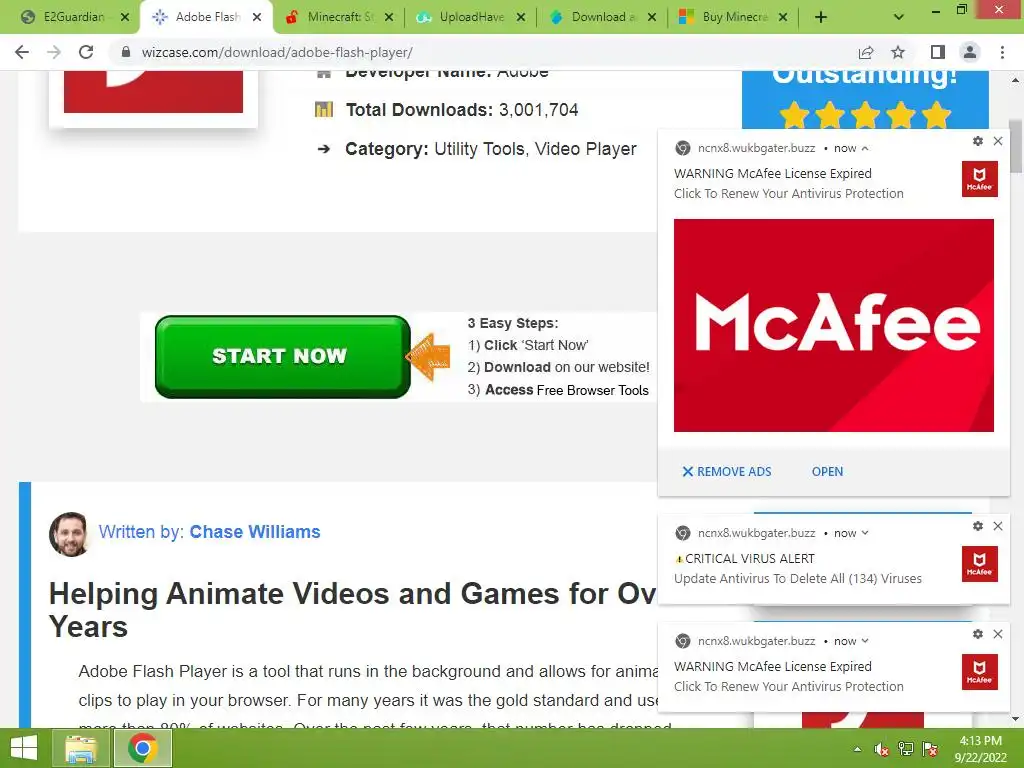
Task: Click the large McAfee banner image
Action: click(834, 325)
